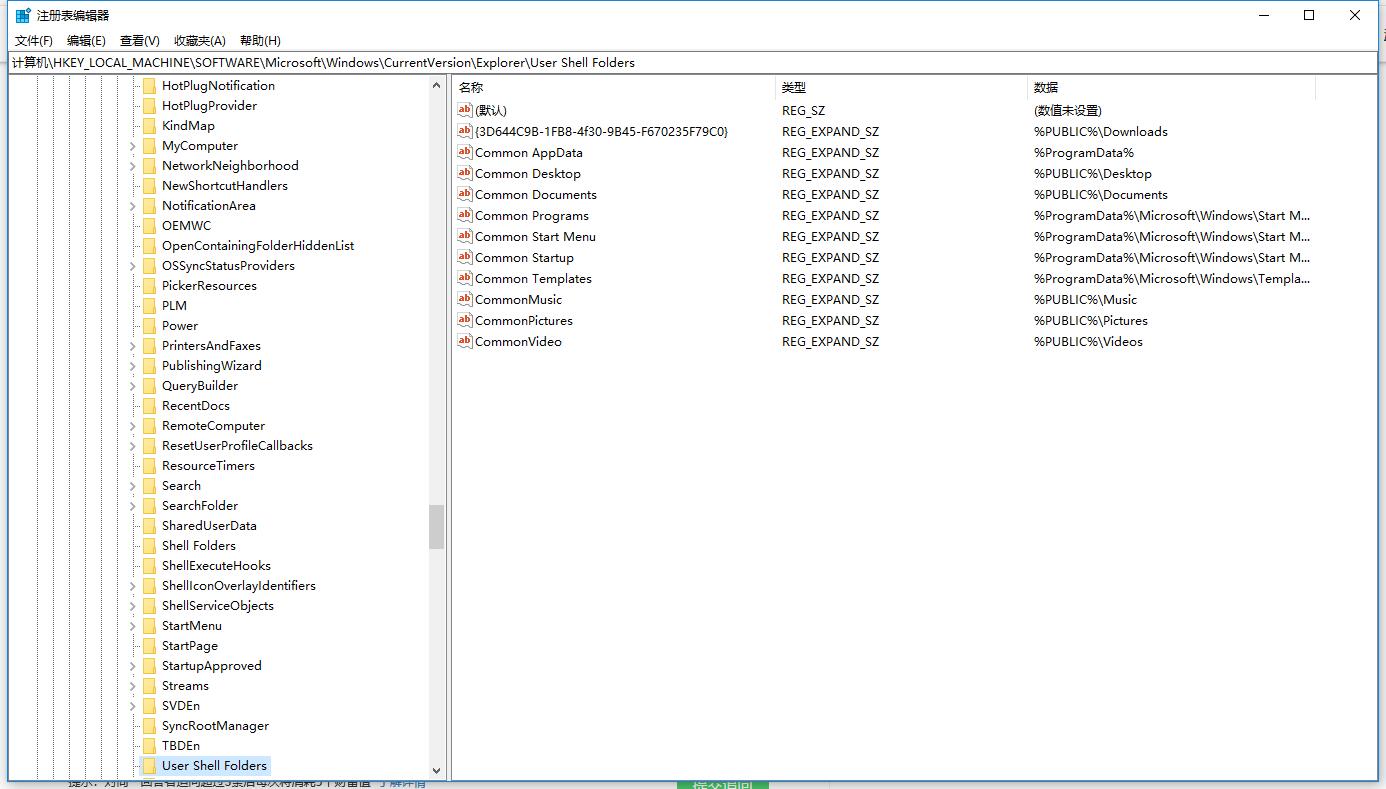
Task: Expand the RemoteComputer key
Action: 133,426
